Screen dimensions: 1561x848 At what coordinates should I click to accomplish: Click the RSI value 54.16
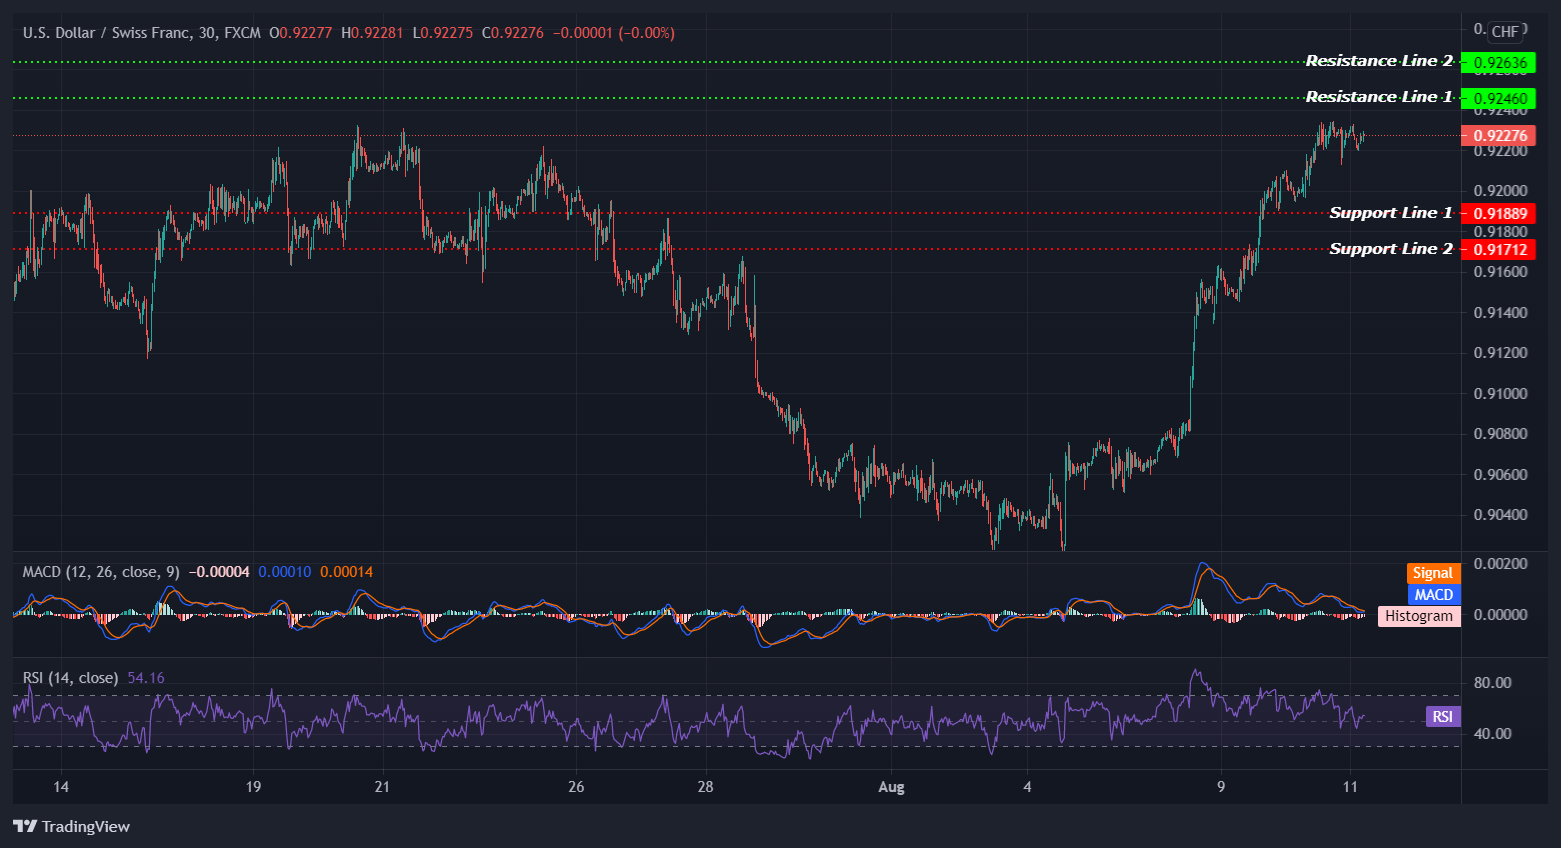(x=148, y=677)
